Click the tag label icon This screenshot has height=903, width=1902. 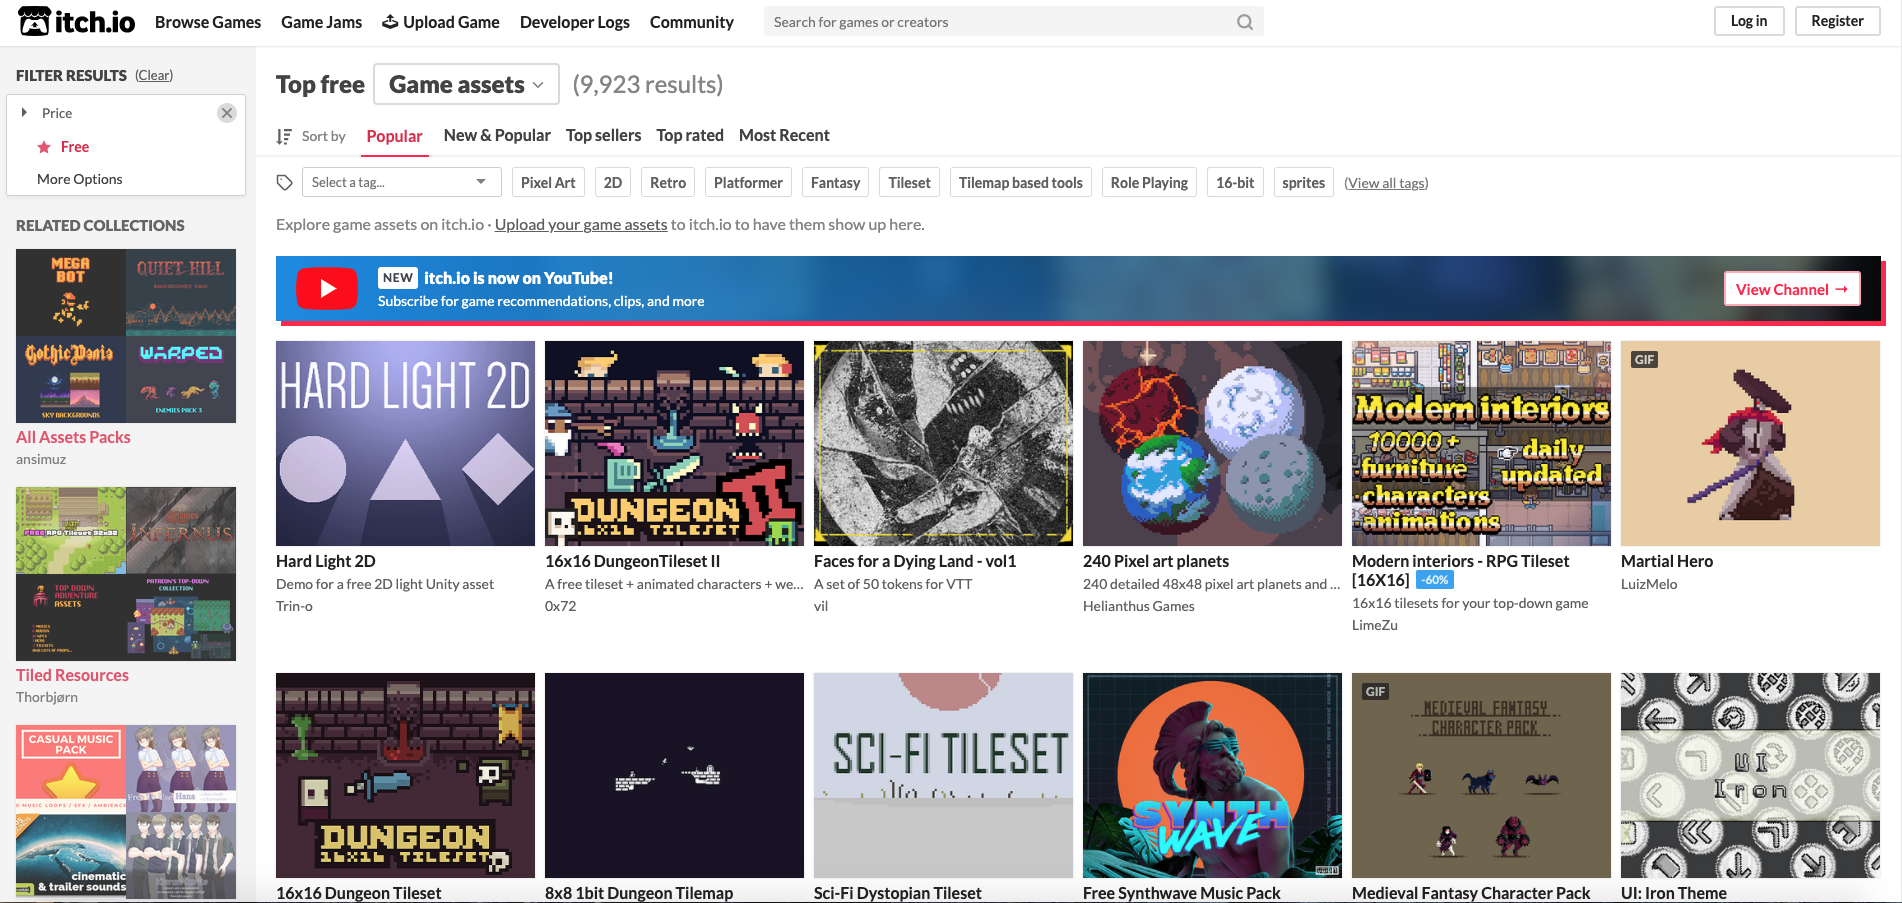pos(285,182)
